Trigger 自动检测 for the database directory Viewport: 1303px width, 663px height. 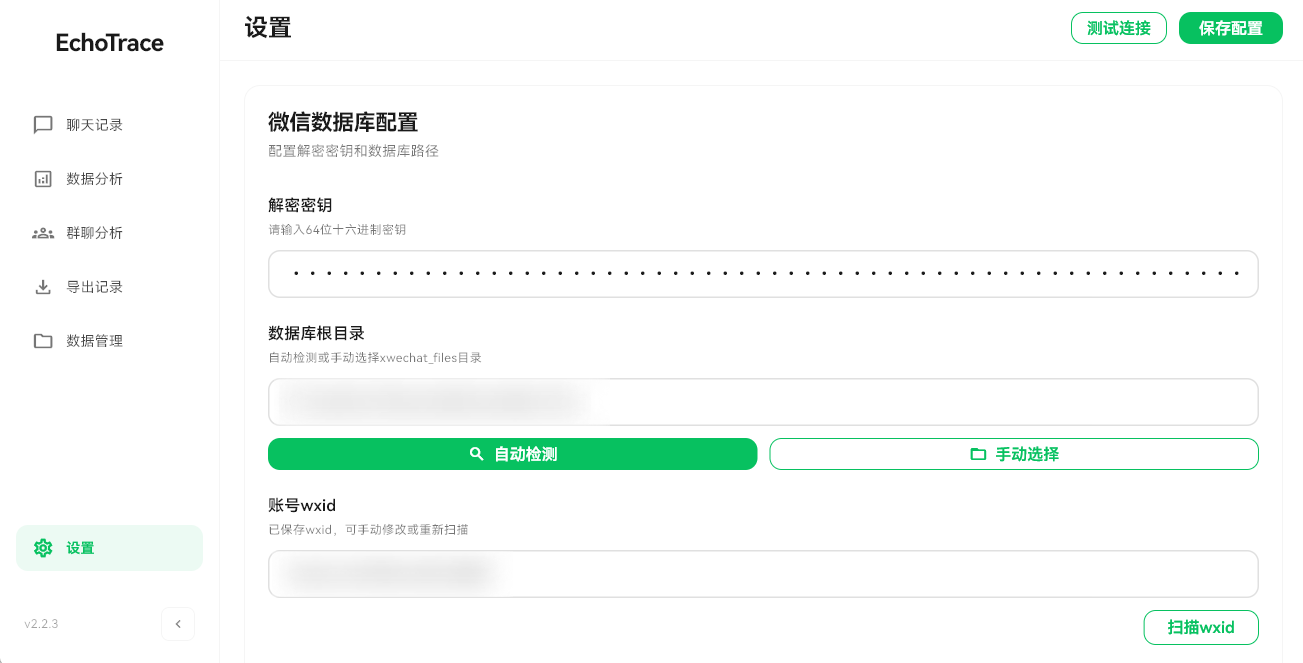tap(512, 453)
